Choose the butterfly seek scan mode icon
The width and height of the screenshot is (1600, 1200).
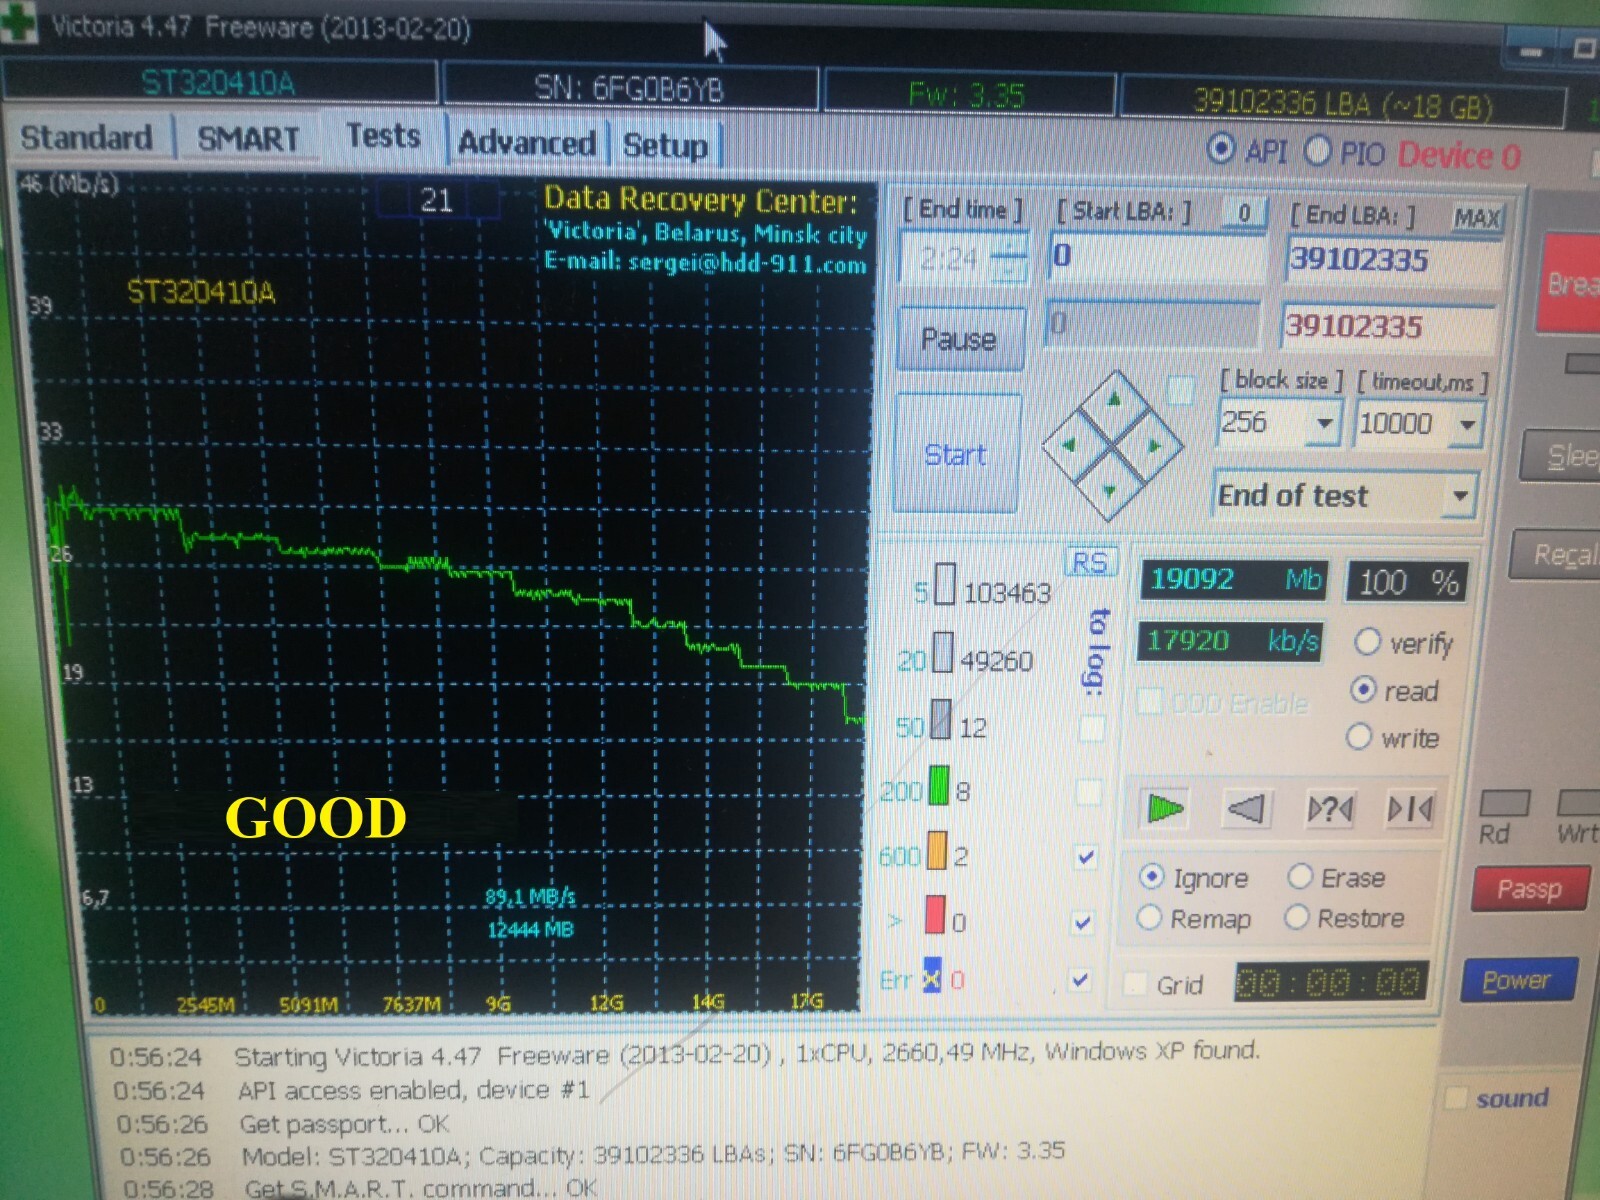point(1410,808)
